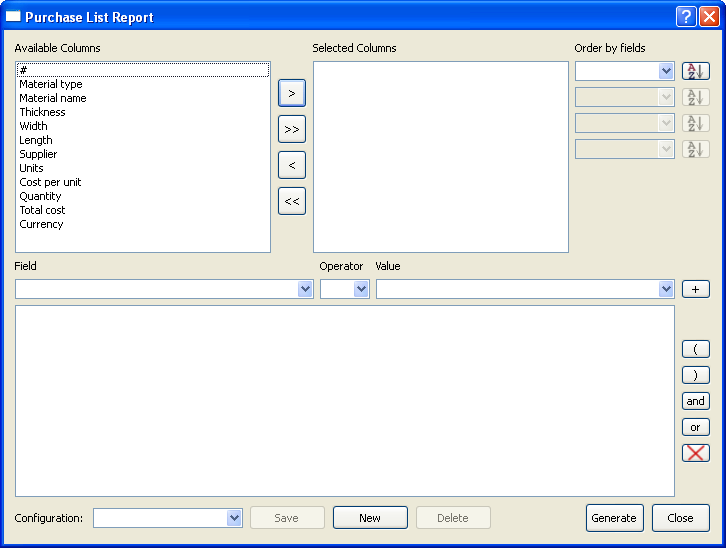Choose Supplier from Available Columns list
Image resolution: width=726 pixels, height=548 pixels.
click(38, 154)
